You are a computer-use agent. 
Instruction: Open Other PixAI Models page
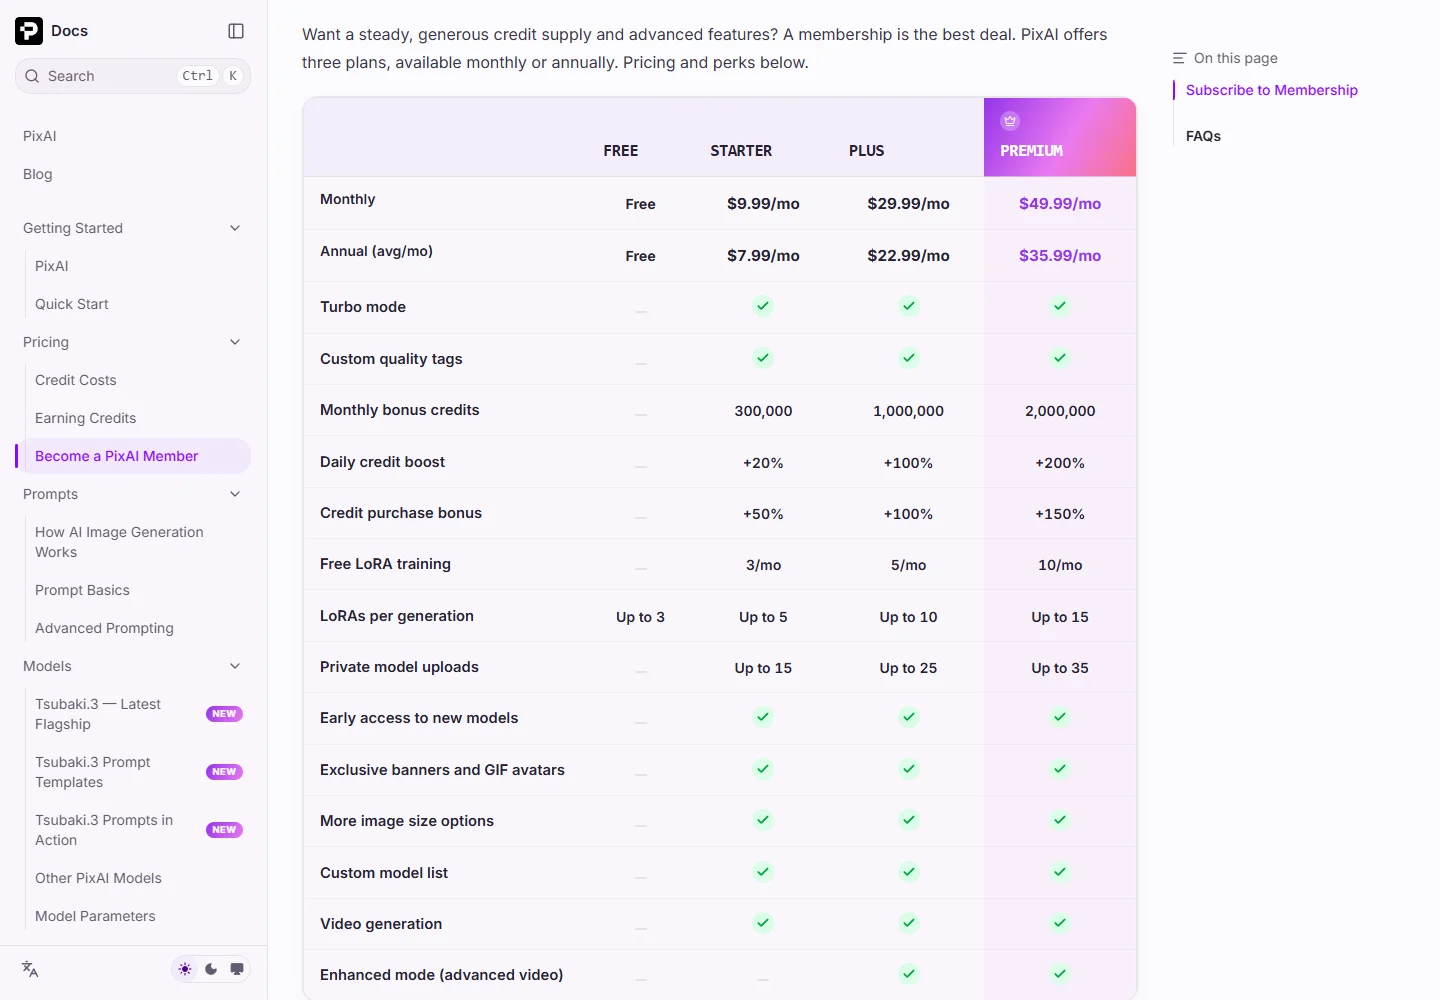tap(98, 878)
